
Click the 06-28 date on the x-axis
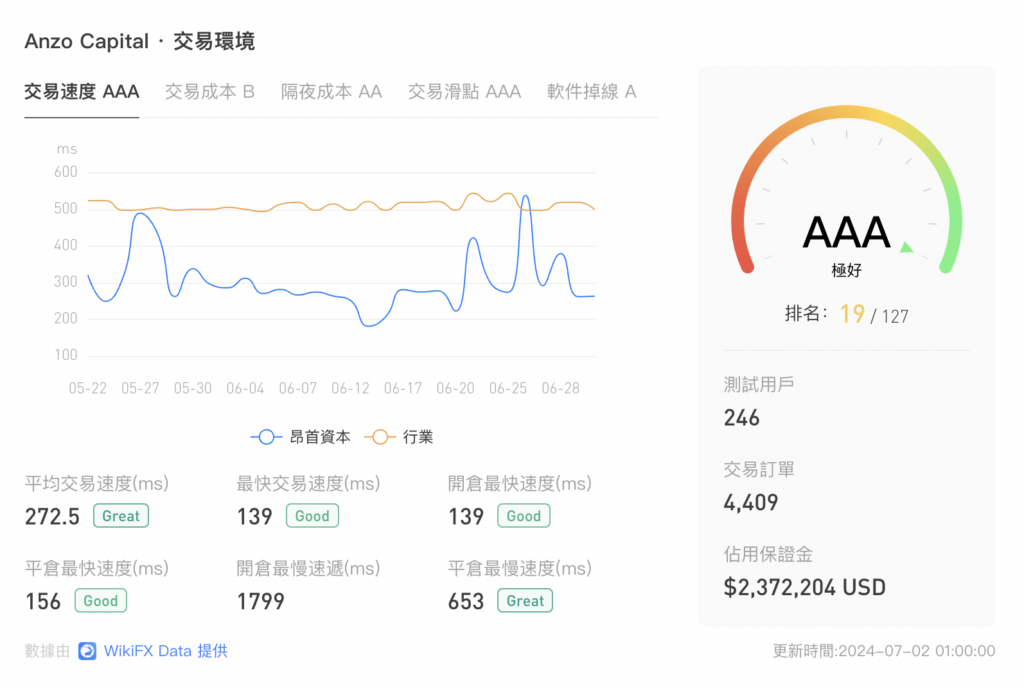click(x=560, y=389)
